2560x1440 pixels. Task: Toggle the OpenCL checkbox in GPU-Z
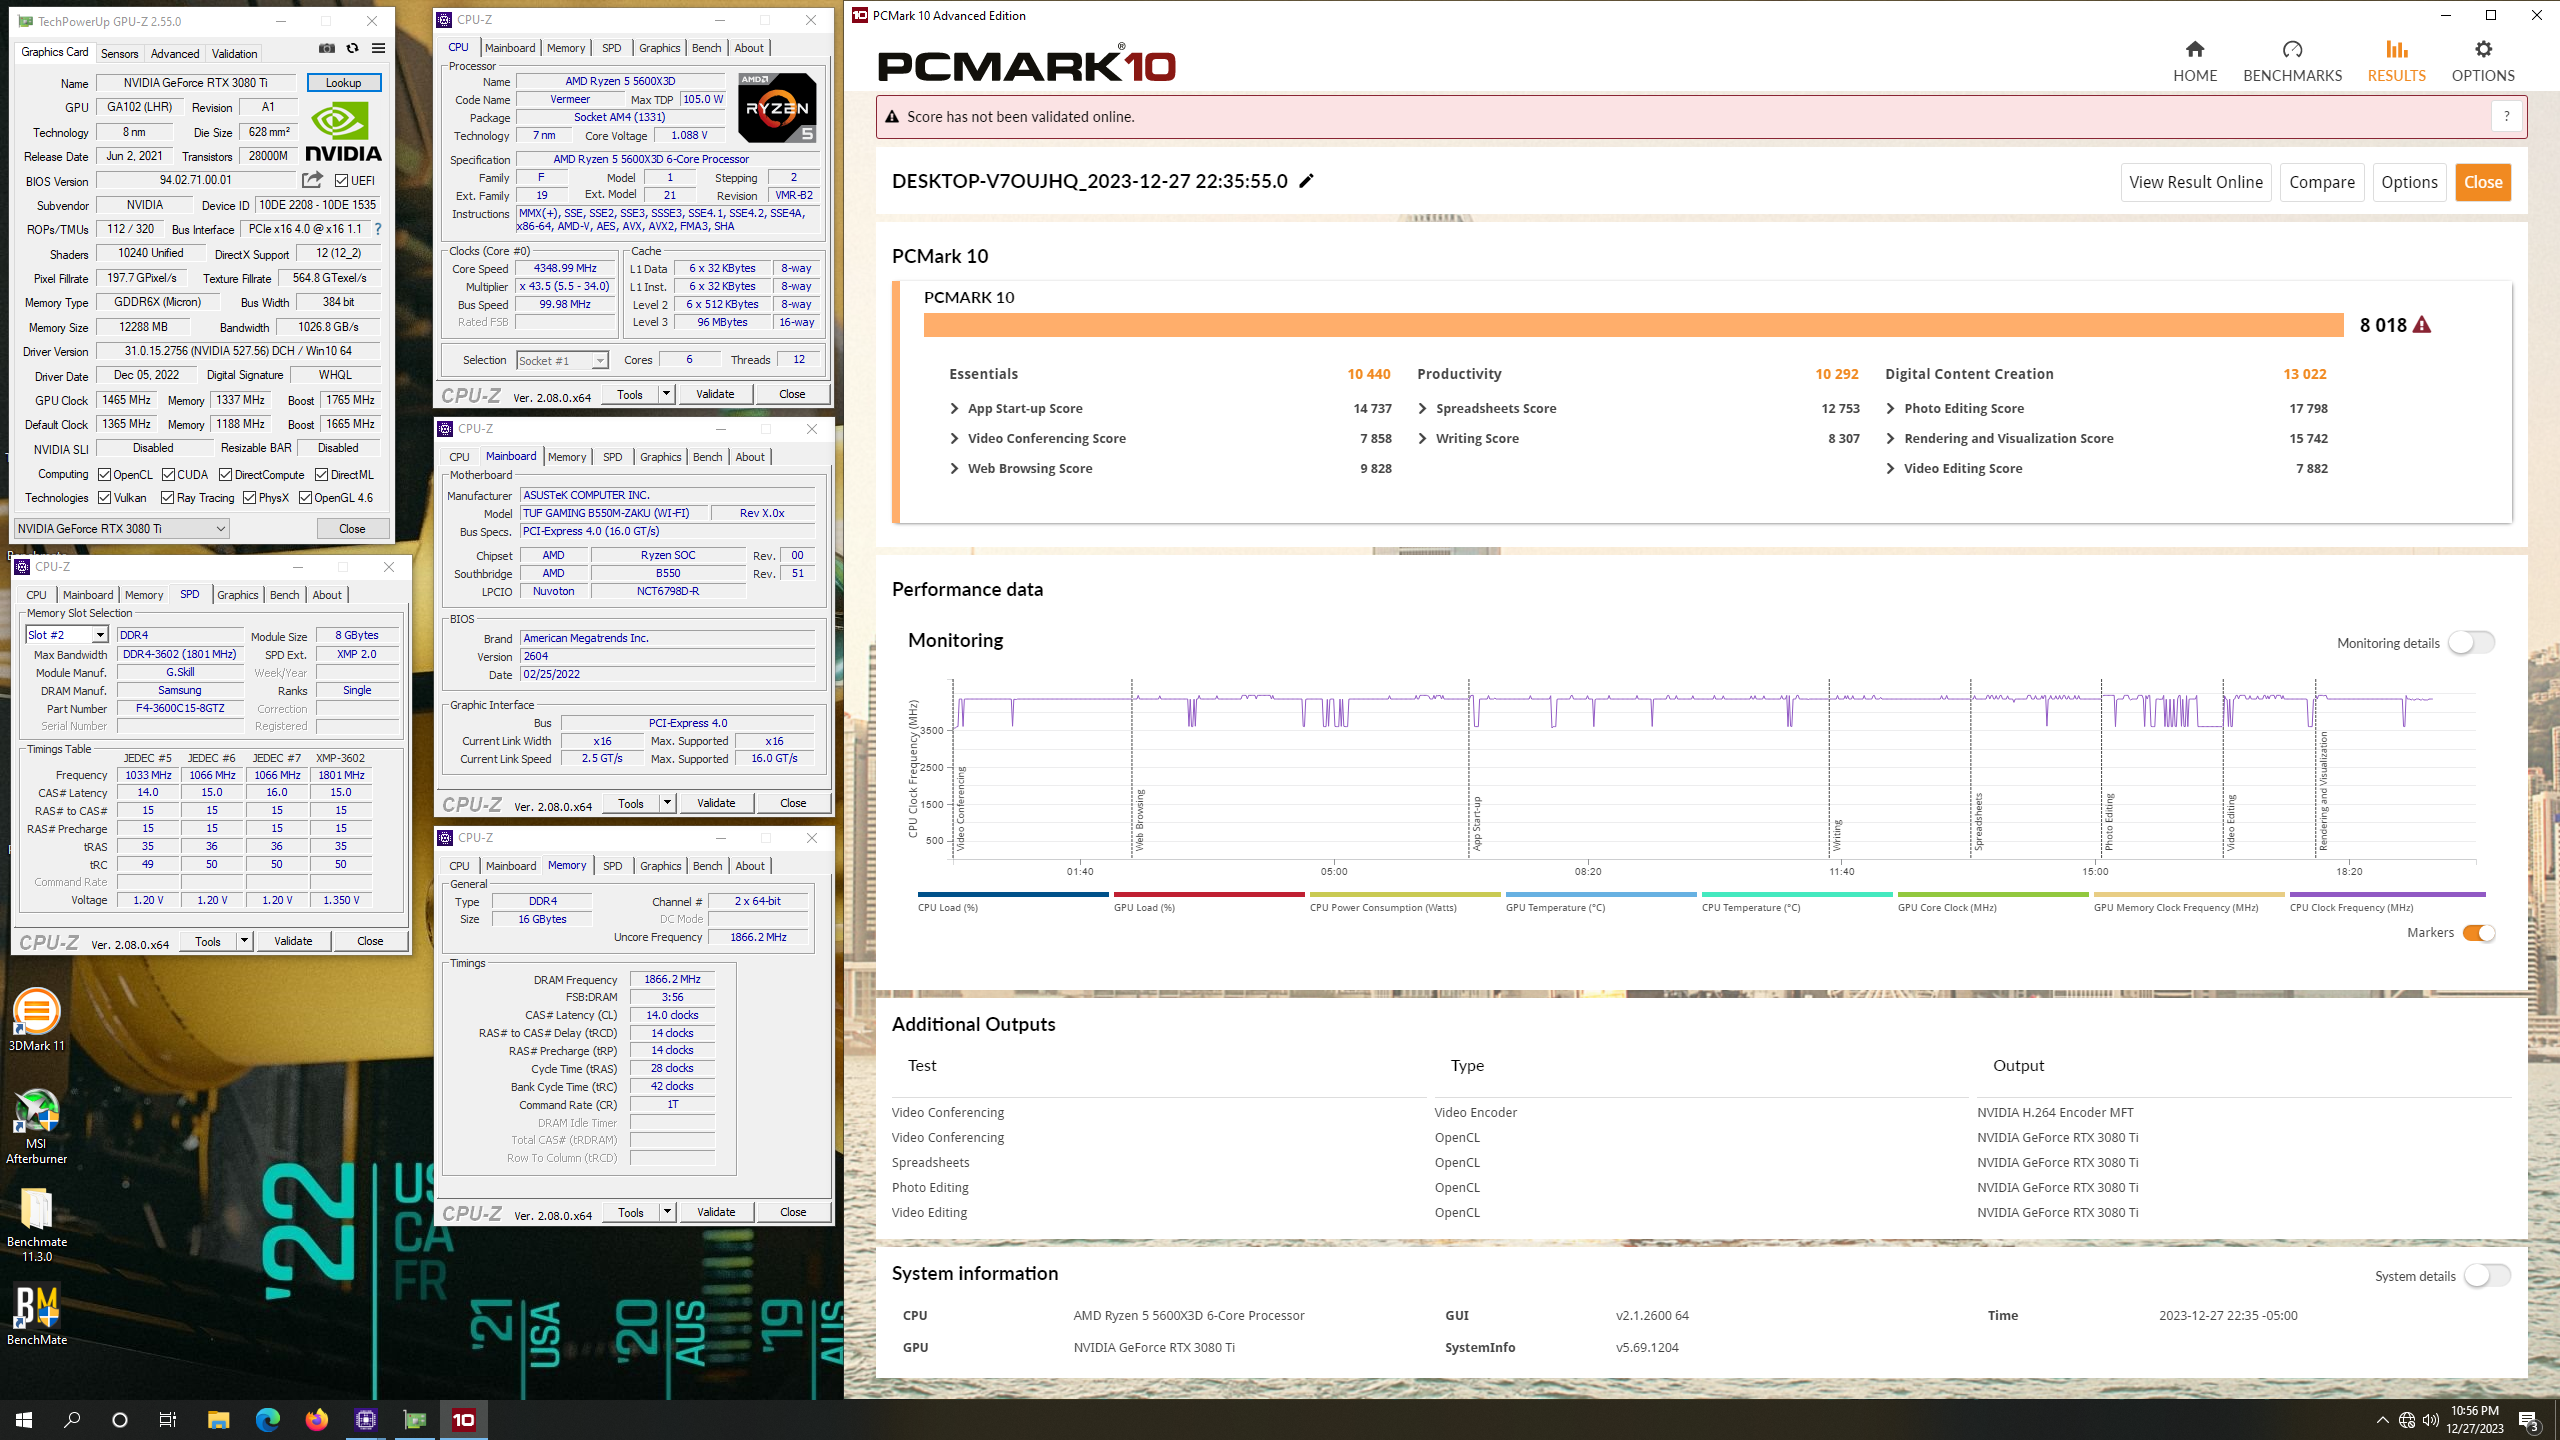(x=104, y=474)
